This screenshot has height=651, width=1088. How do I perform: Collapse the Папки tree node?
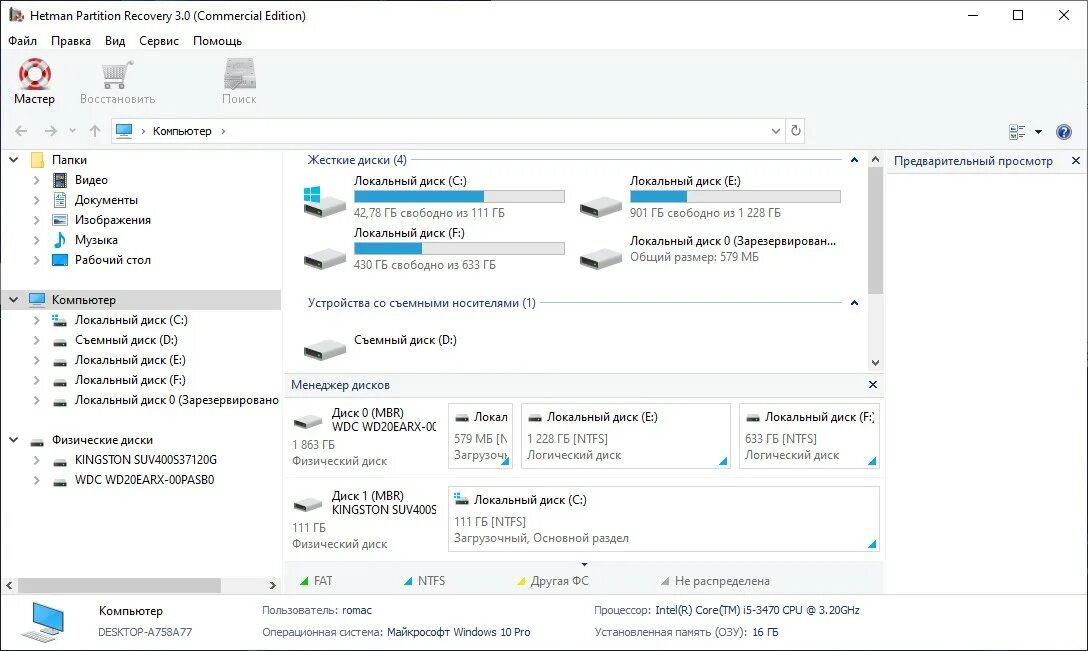click(x=13, y=160)
